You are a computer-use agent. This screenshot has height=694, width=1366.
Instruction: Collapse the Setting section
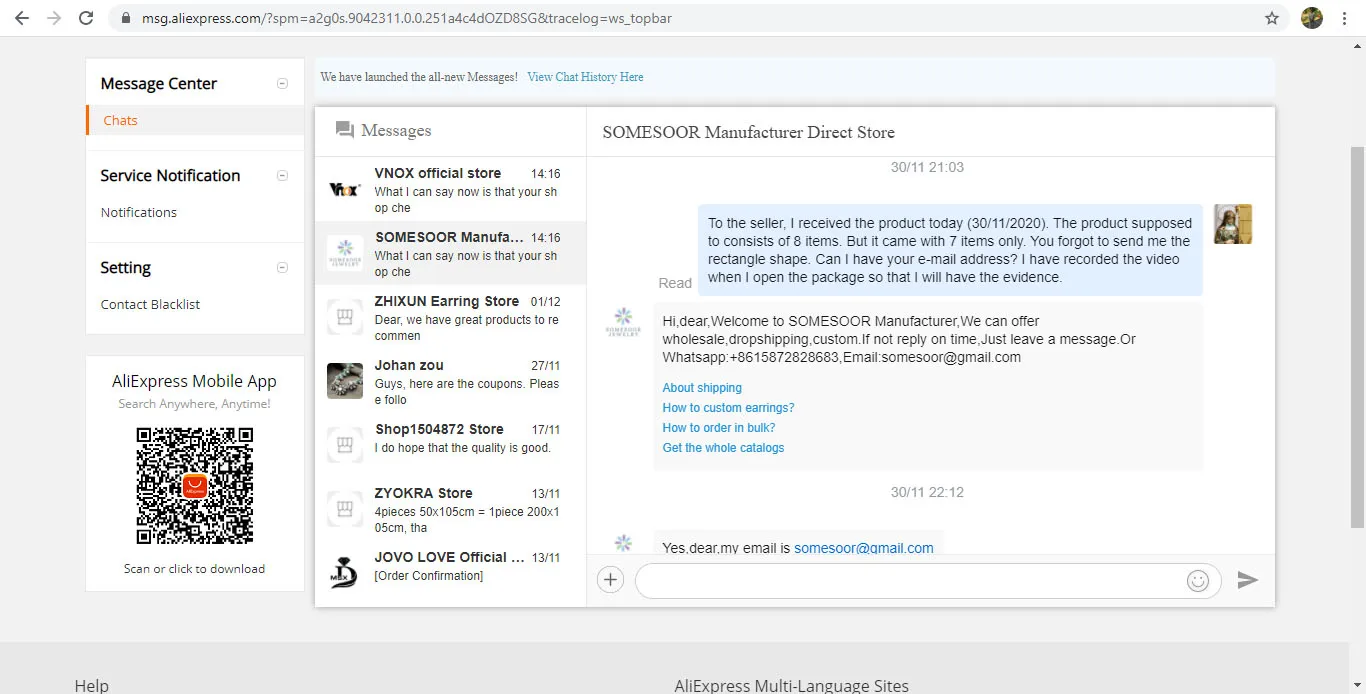pos(282,268)
